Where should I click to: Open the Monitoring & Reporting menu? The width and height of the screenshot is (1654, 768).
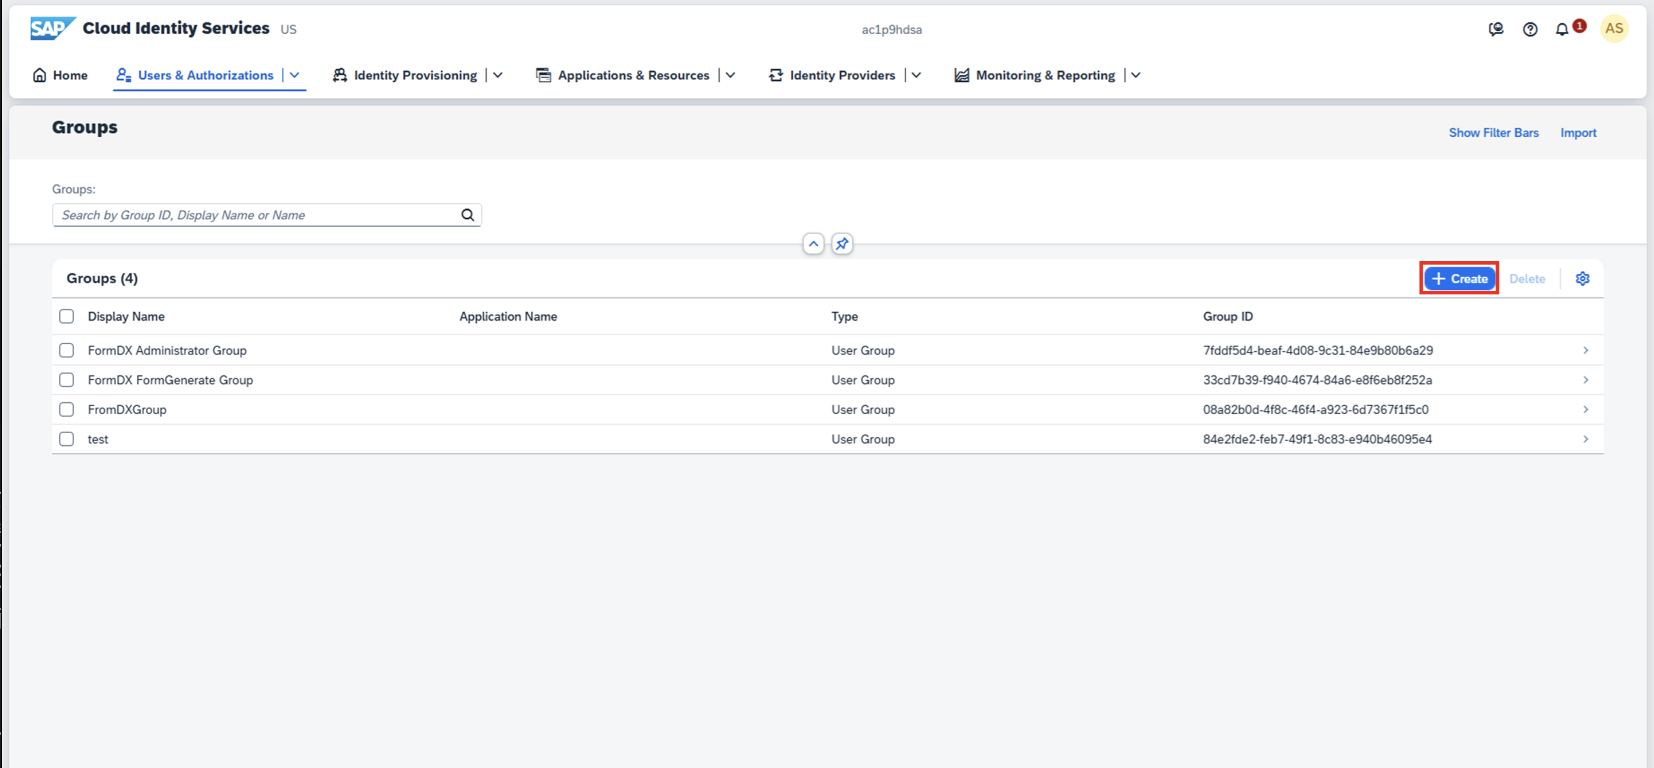point(1044,75)
